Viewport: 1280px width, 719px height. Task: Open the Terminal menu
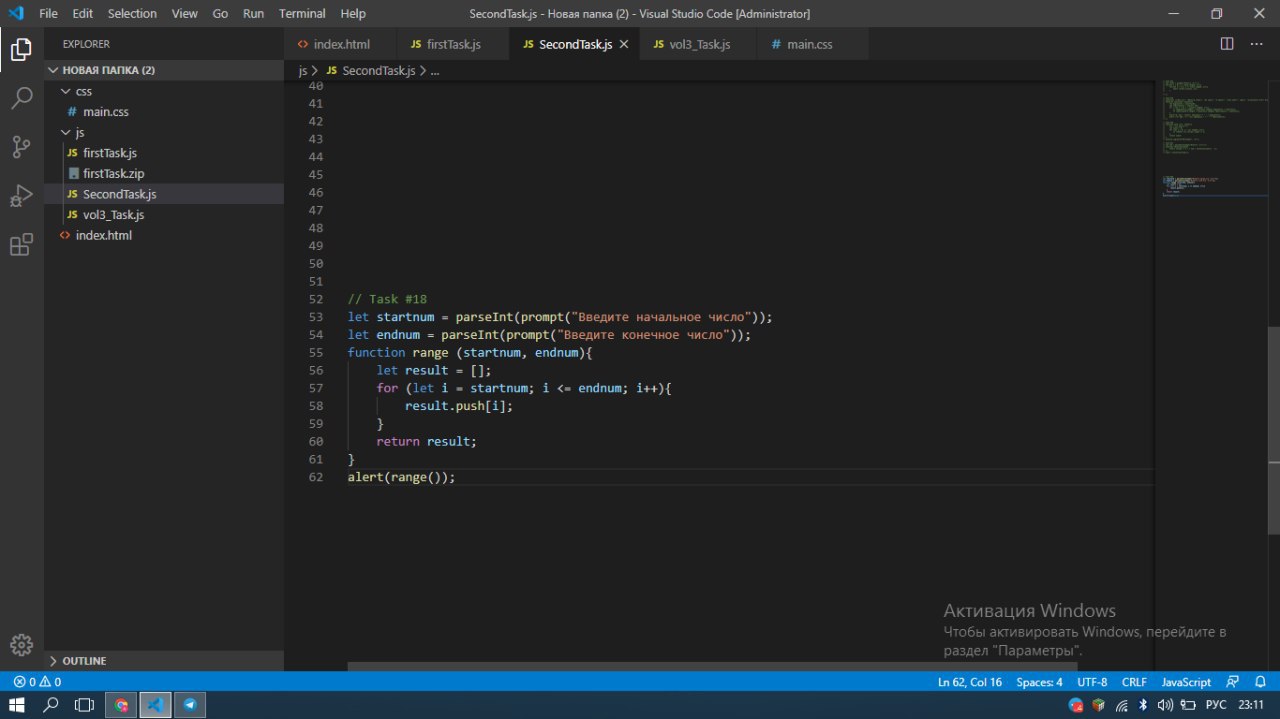pos(302,14)
